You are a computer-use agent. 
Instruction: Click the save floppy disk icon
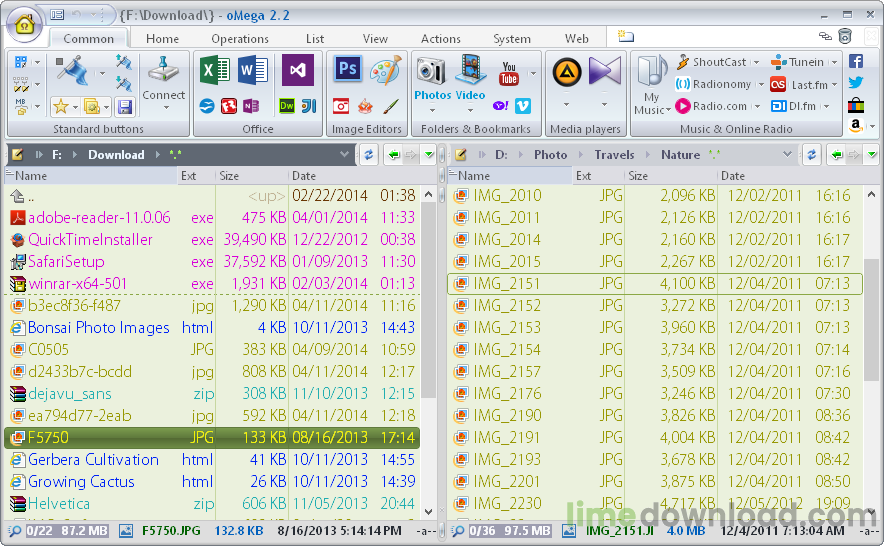(x=125, y=106)
